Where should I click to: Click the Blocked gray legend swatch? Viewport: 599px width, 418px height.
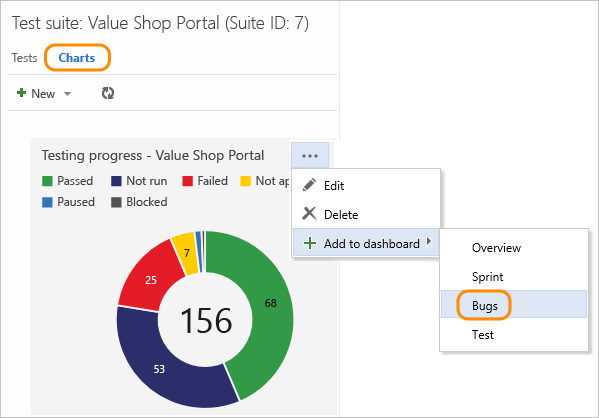click(116, 202)
